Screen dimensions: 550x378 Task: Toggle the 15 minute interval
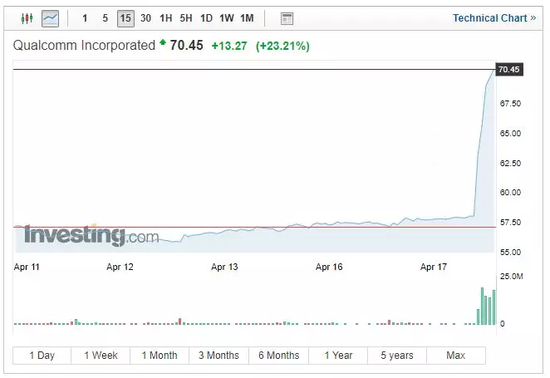(126, 18)
